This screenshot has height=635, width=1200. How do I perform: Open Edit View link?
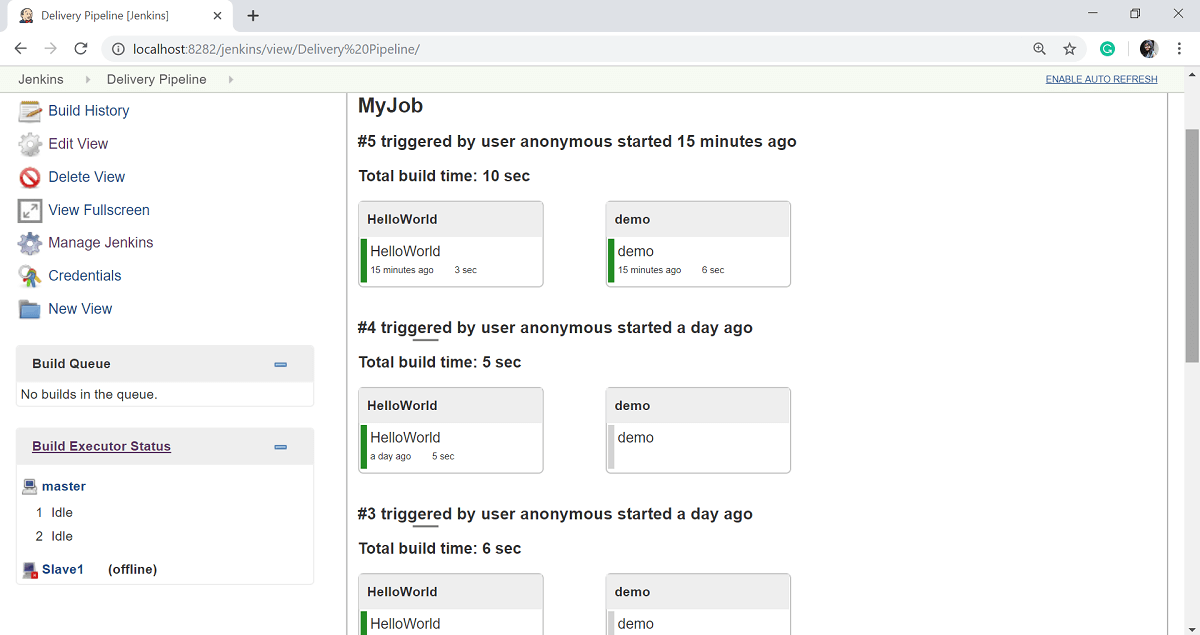pos(78,144)
